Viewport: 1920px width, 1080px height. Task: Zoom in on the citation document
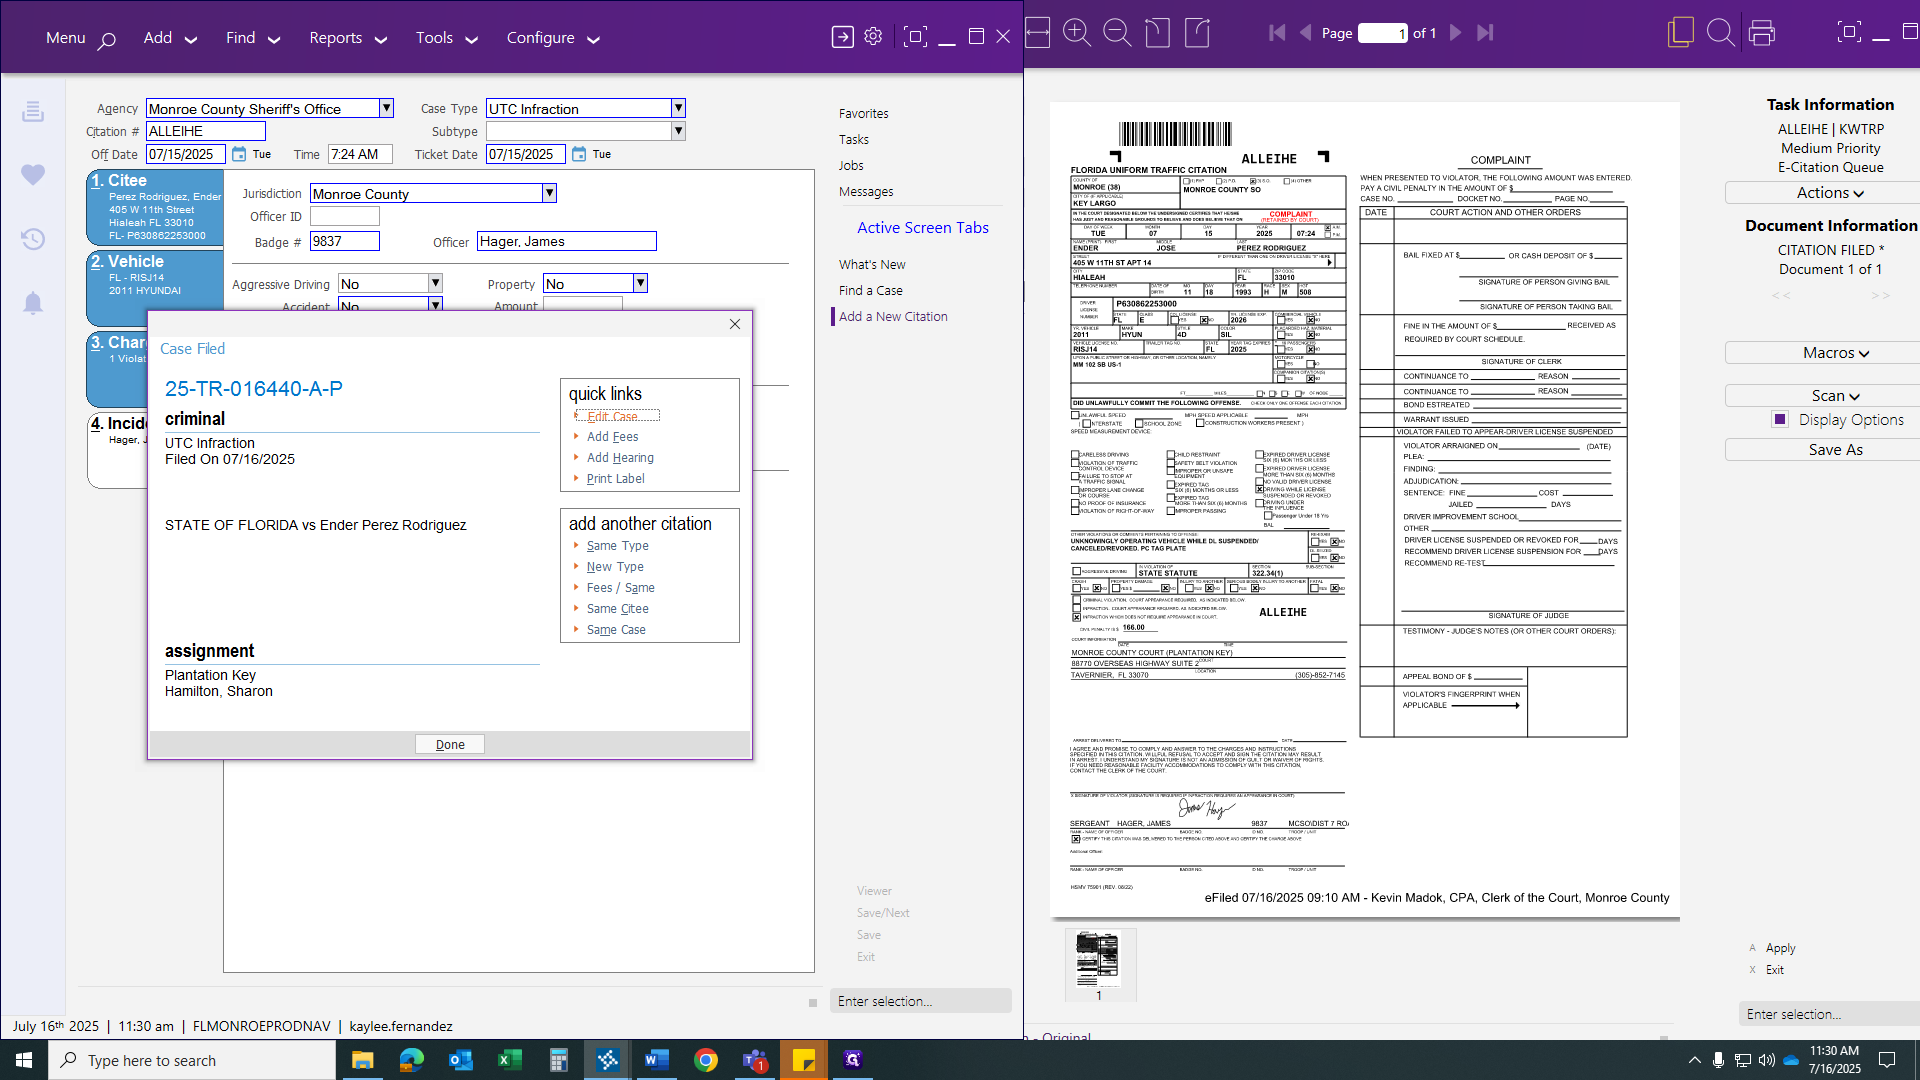pos(1078,33)
